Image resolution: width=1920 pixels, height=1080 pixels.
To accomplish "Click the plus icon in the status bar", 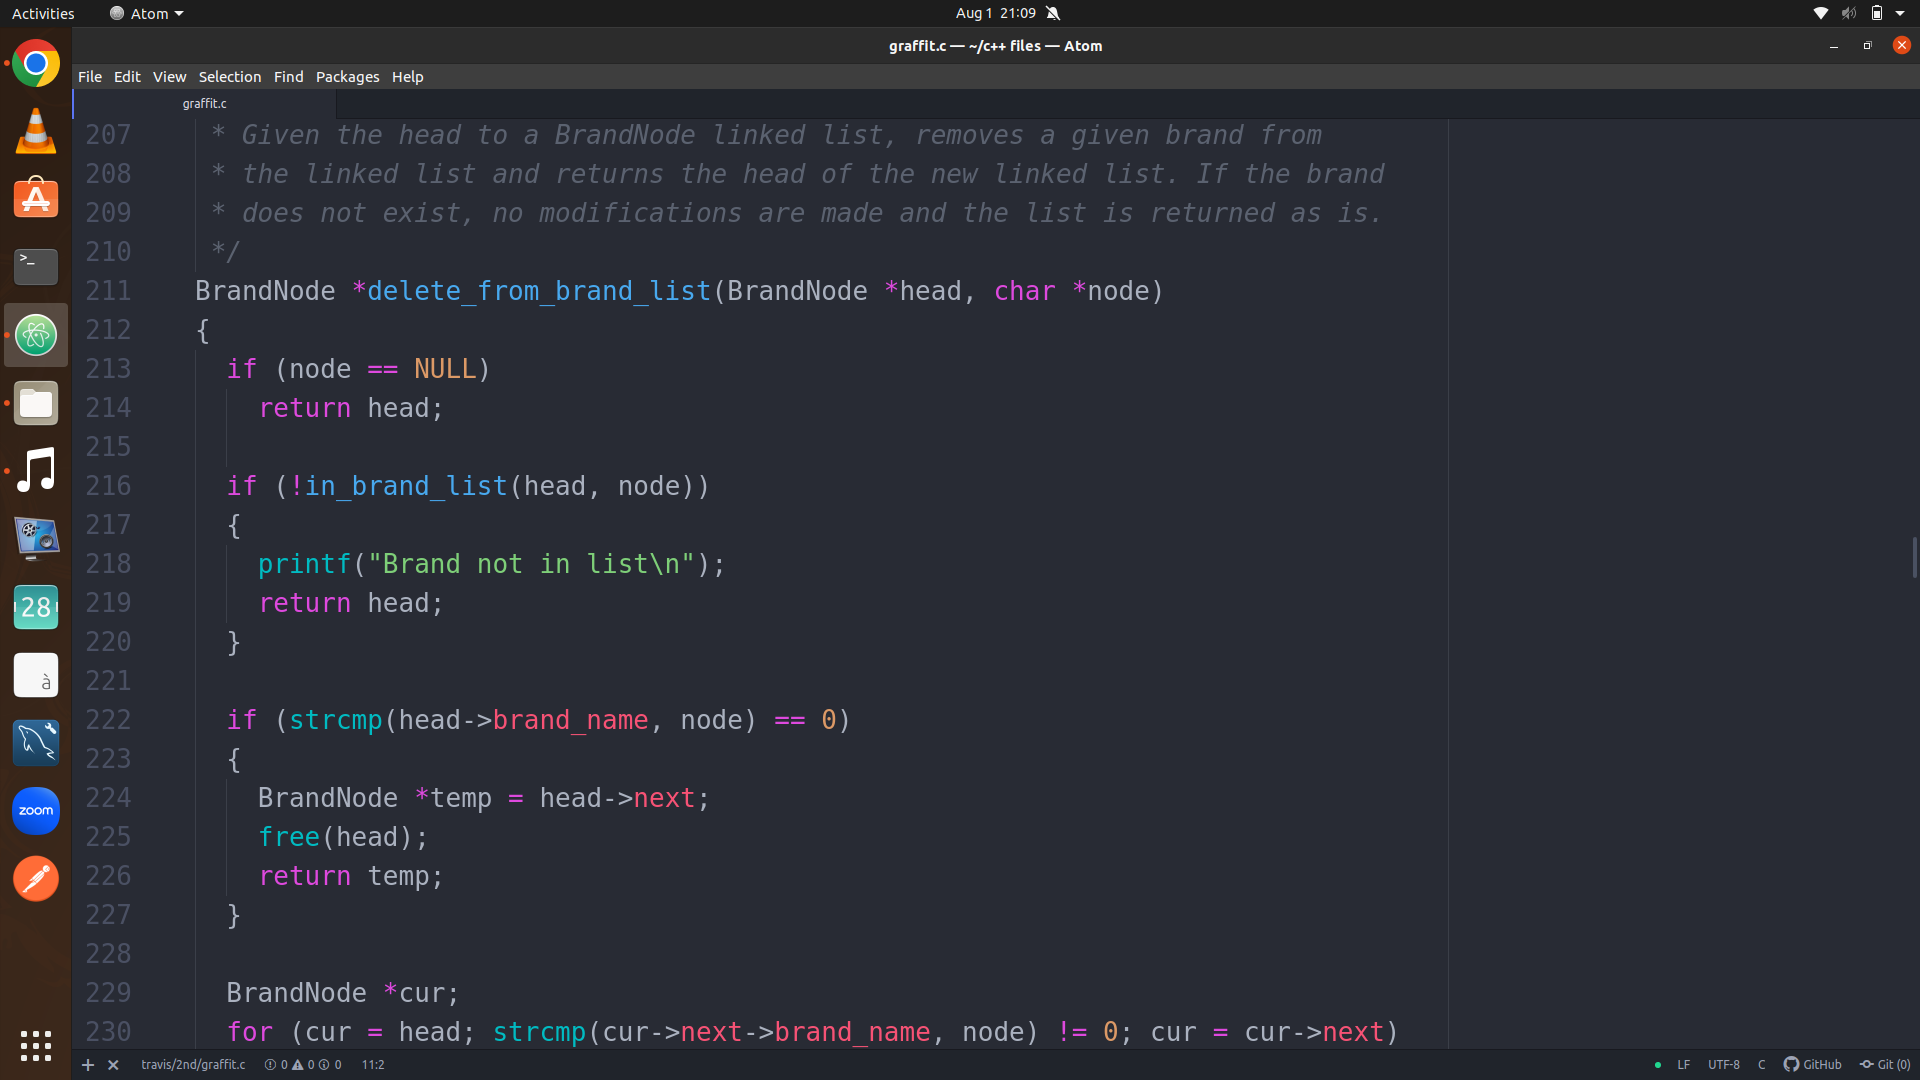I will coord(88,1065).
